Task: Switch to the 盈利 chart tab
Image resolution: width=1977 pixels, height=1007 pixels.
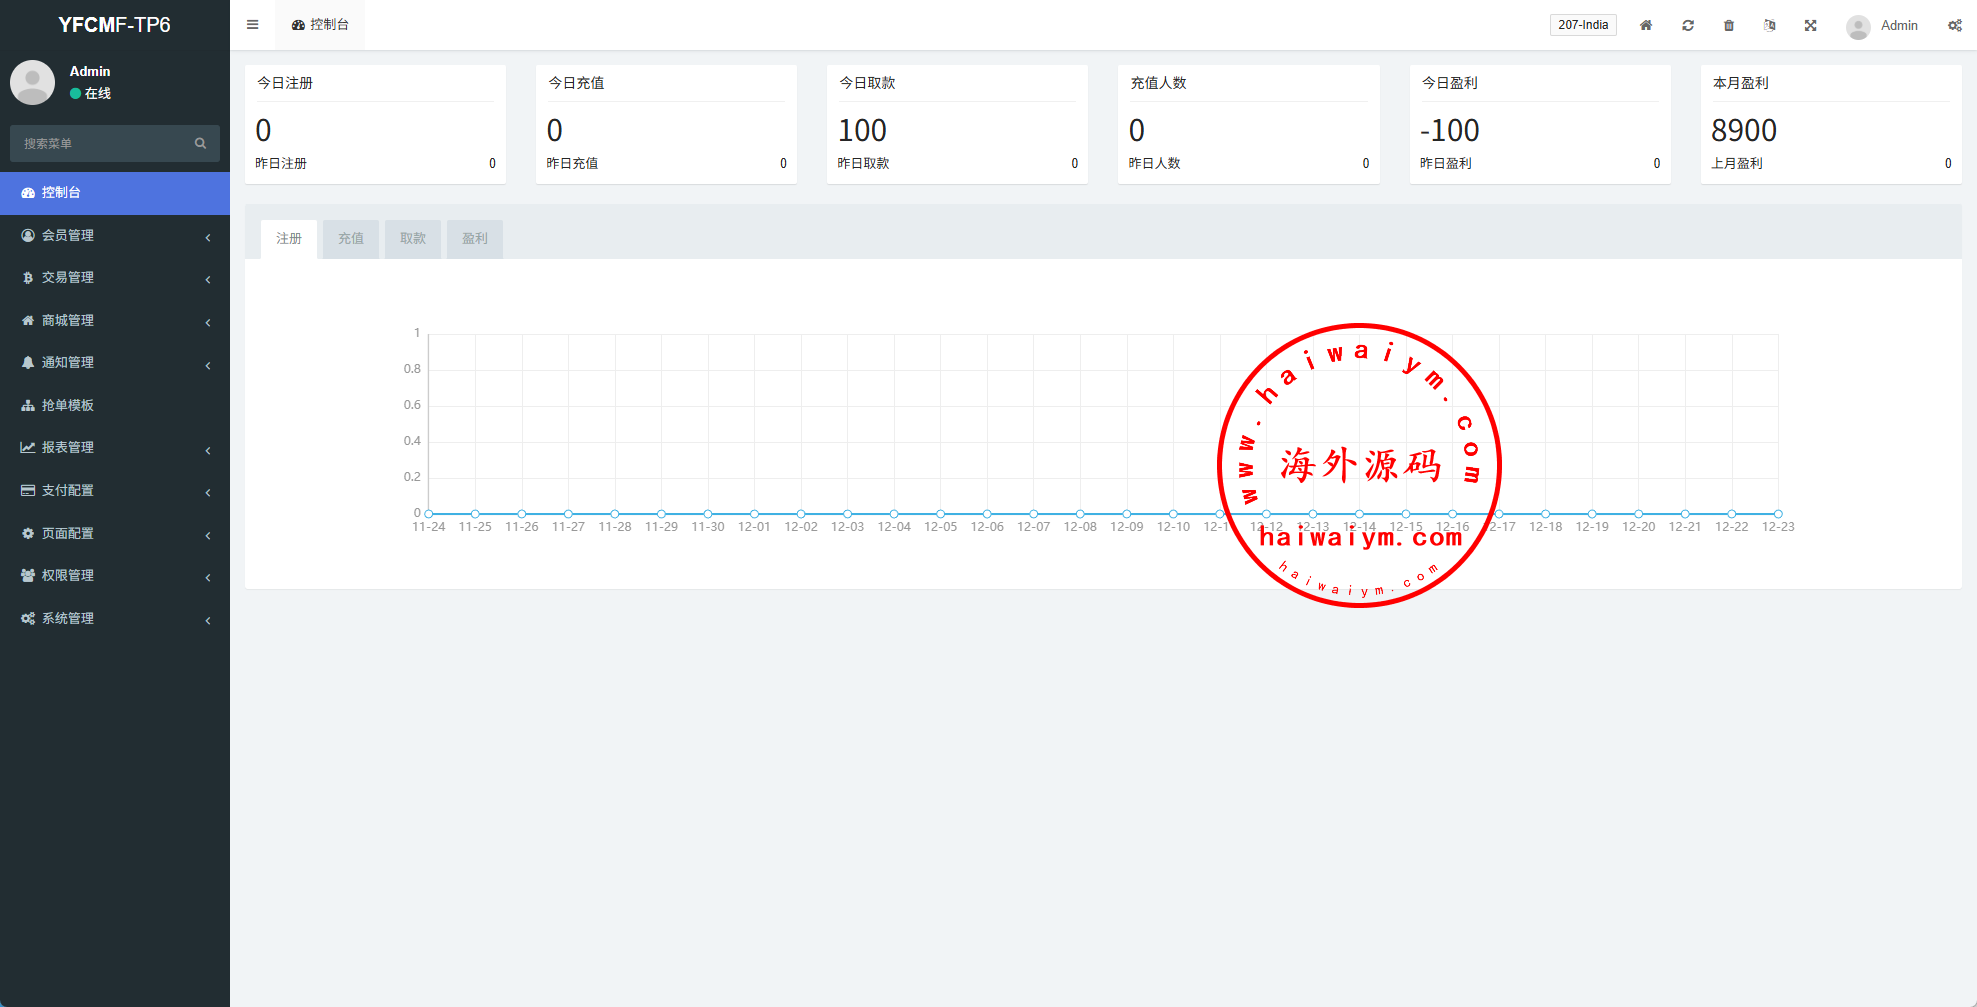Action: tap(475, 239)
